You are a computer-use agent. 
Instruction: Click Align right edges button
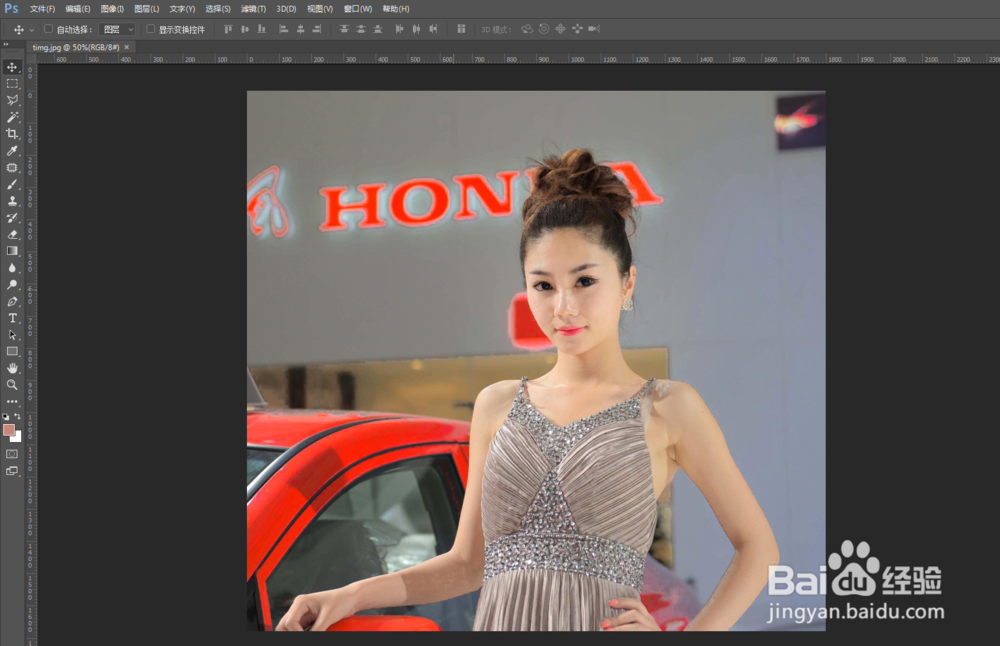[317, 29]
